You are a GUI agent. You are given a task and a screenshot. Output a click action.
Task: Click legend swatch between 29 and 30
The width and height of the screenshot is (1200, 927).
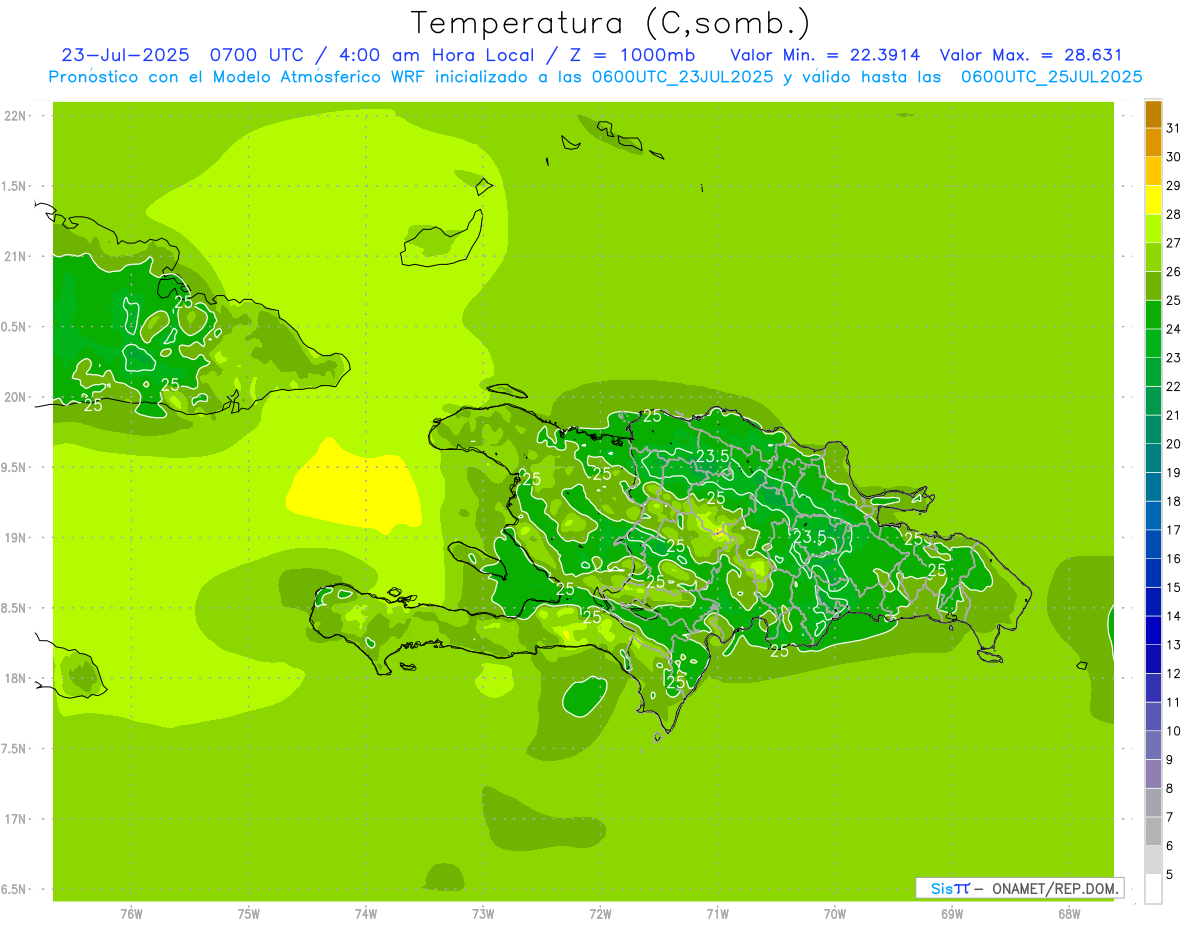[1153, 171]
